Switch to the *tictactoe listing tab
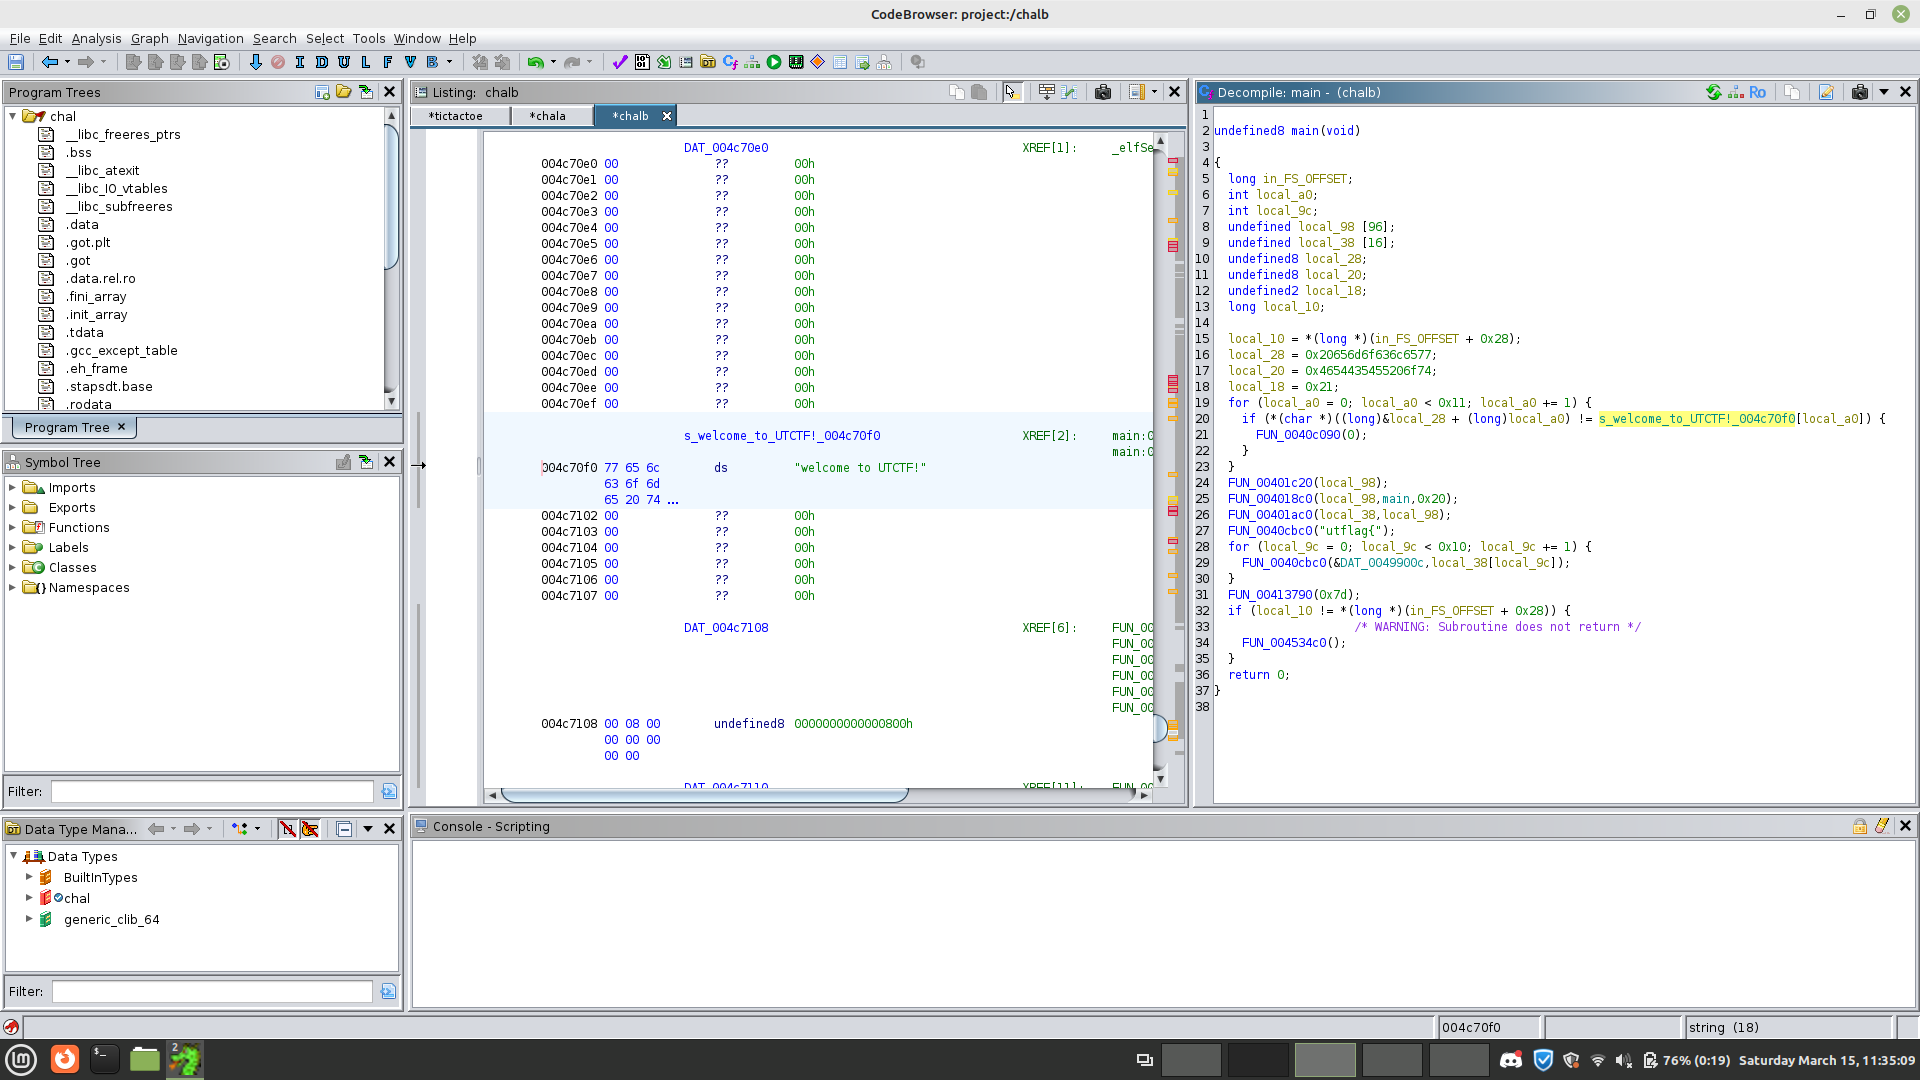 455,116
